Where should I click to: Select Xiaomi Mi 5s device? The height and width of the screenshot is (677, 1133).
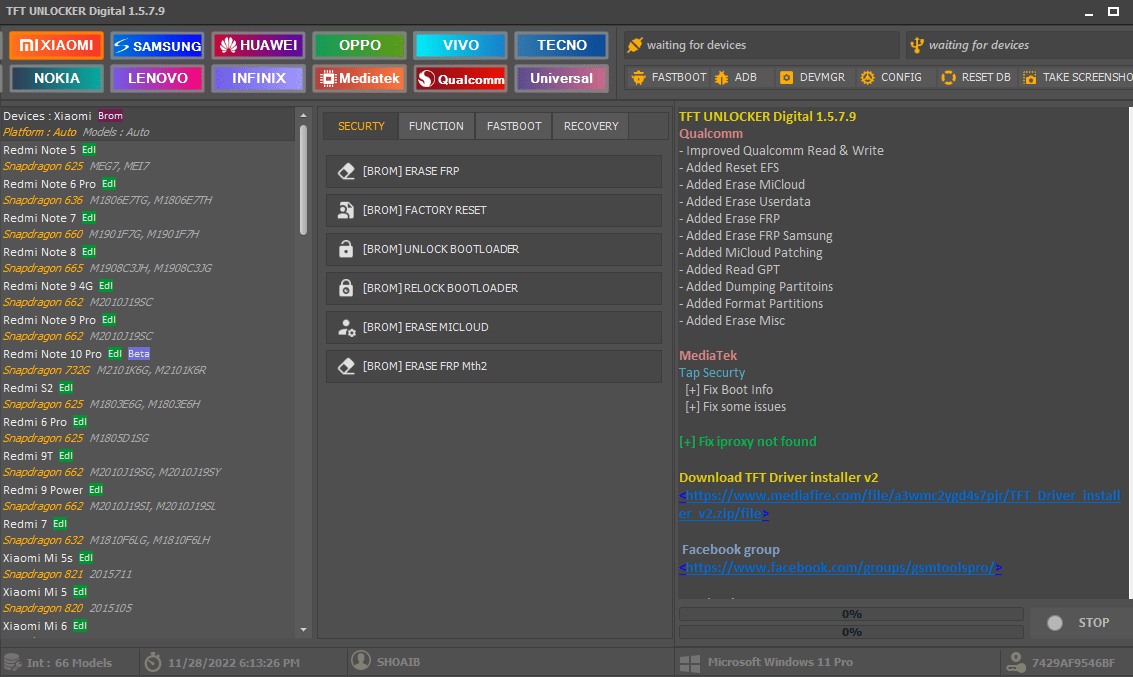pos(38,558)
